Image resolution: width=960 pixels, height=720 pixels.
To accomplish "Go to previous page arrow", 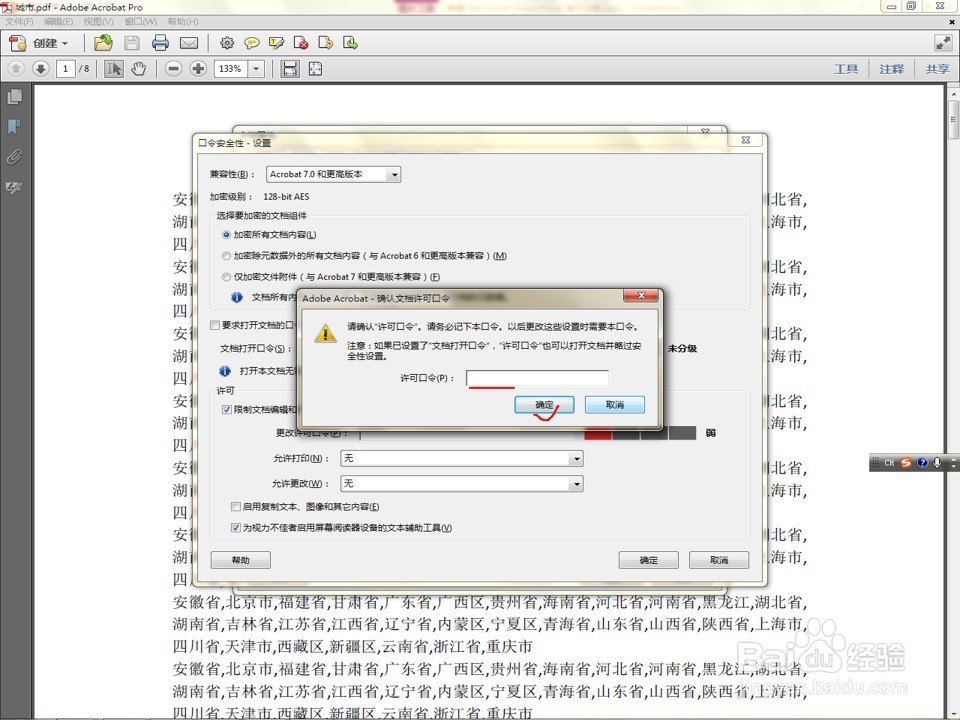I will (16, 69).
